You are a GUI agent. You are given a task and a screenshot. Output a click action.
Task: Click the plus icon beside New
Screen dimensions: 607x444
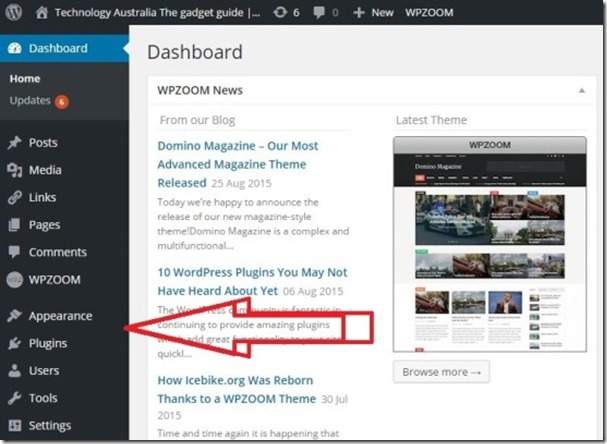pyautogui.click(x=359, y=13)
